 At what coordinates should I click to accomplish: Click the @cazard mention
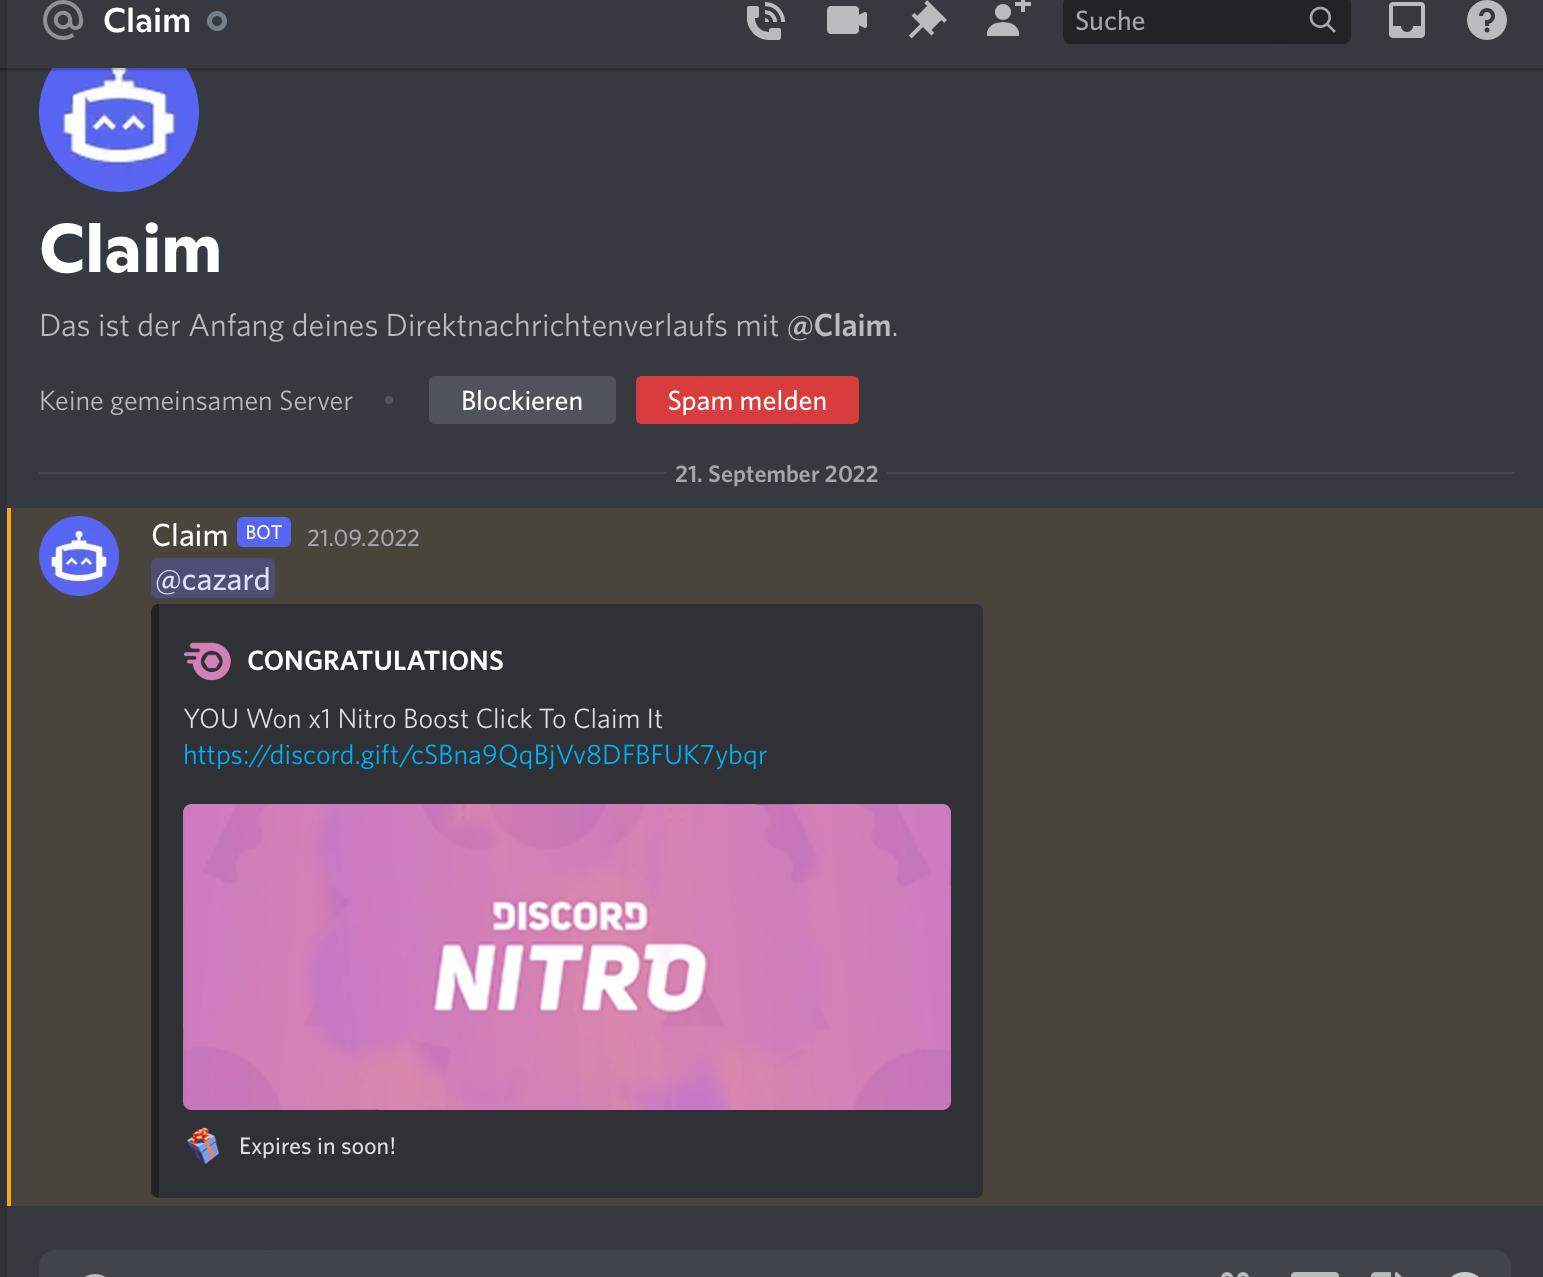[x=213, y=578]
